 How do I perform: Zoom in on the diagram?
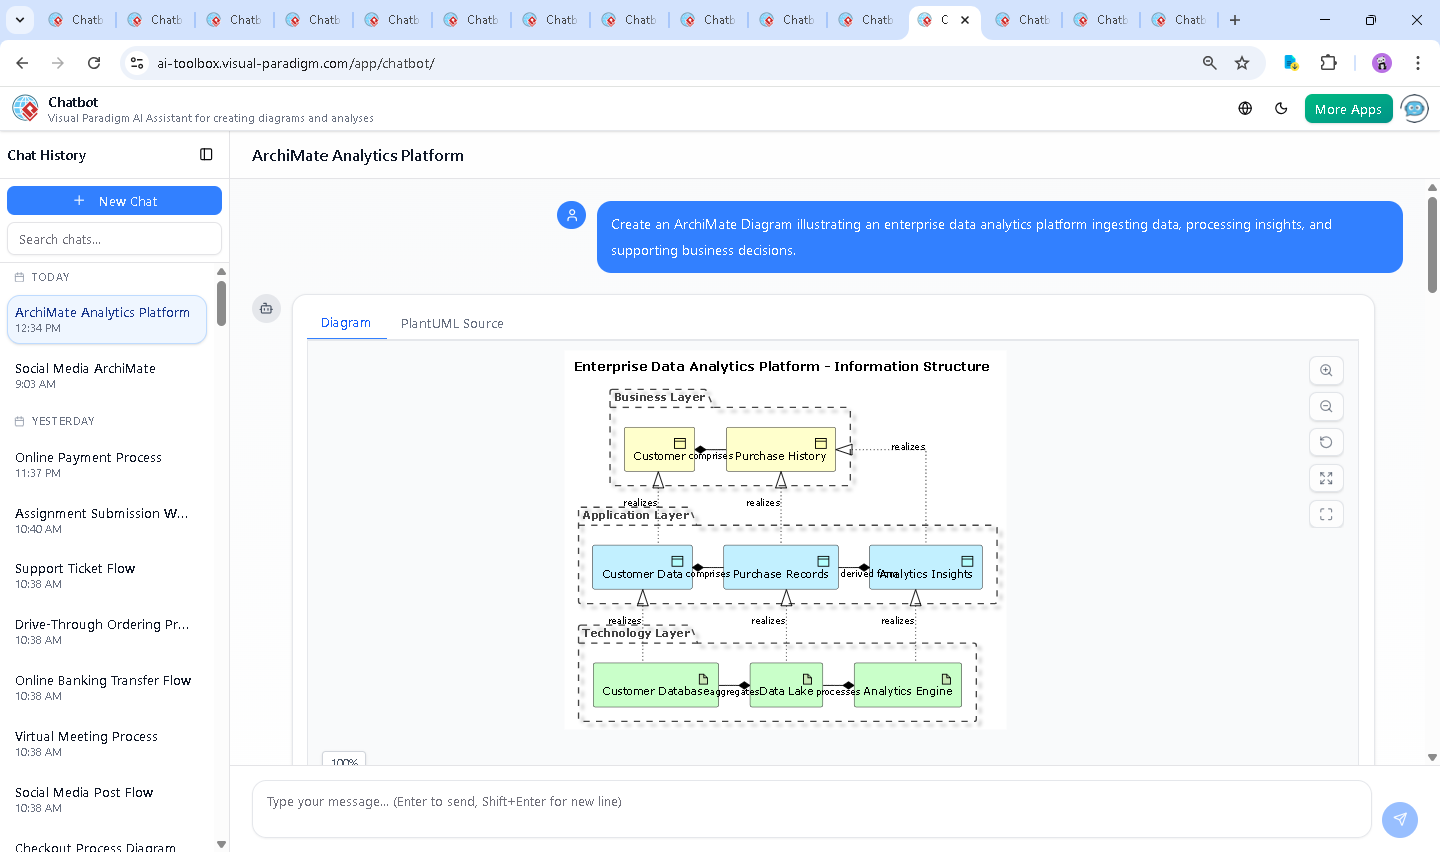pyautogui.click(x=1326, y=370)
